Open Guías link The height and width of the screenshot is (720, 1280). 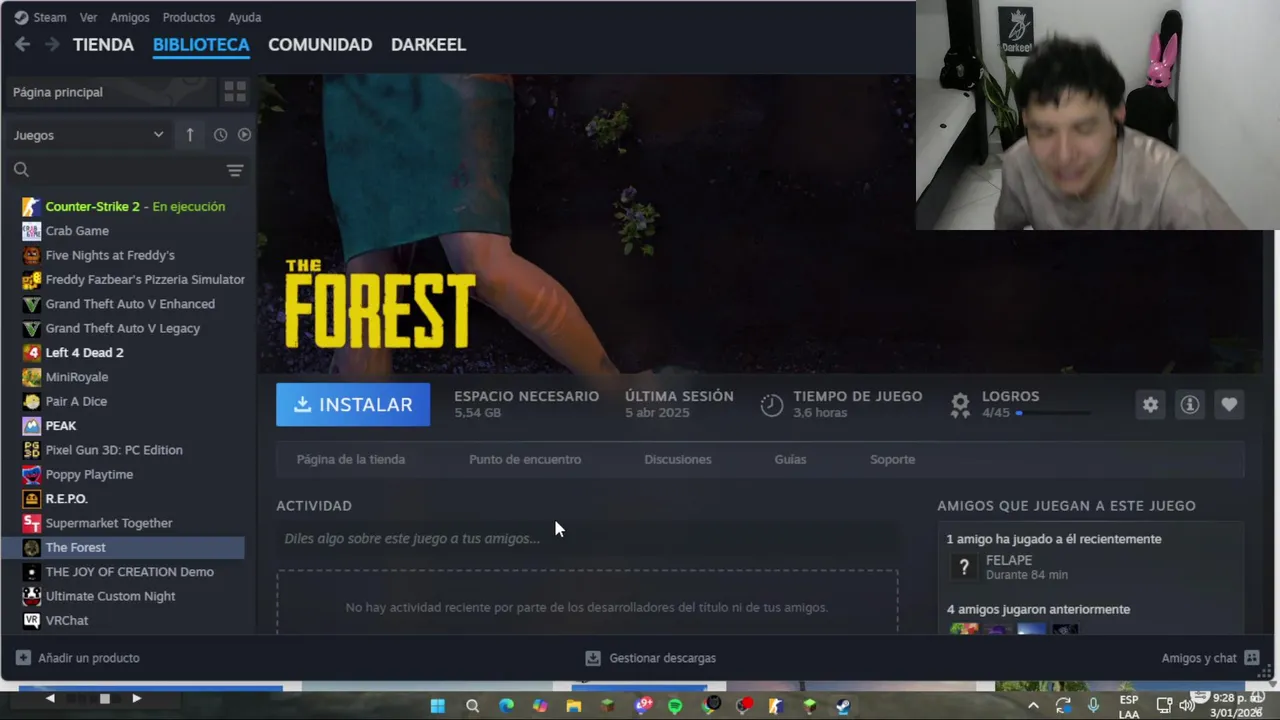[x=790, y=459]
